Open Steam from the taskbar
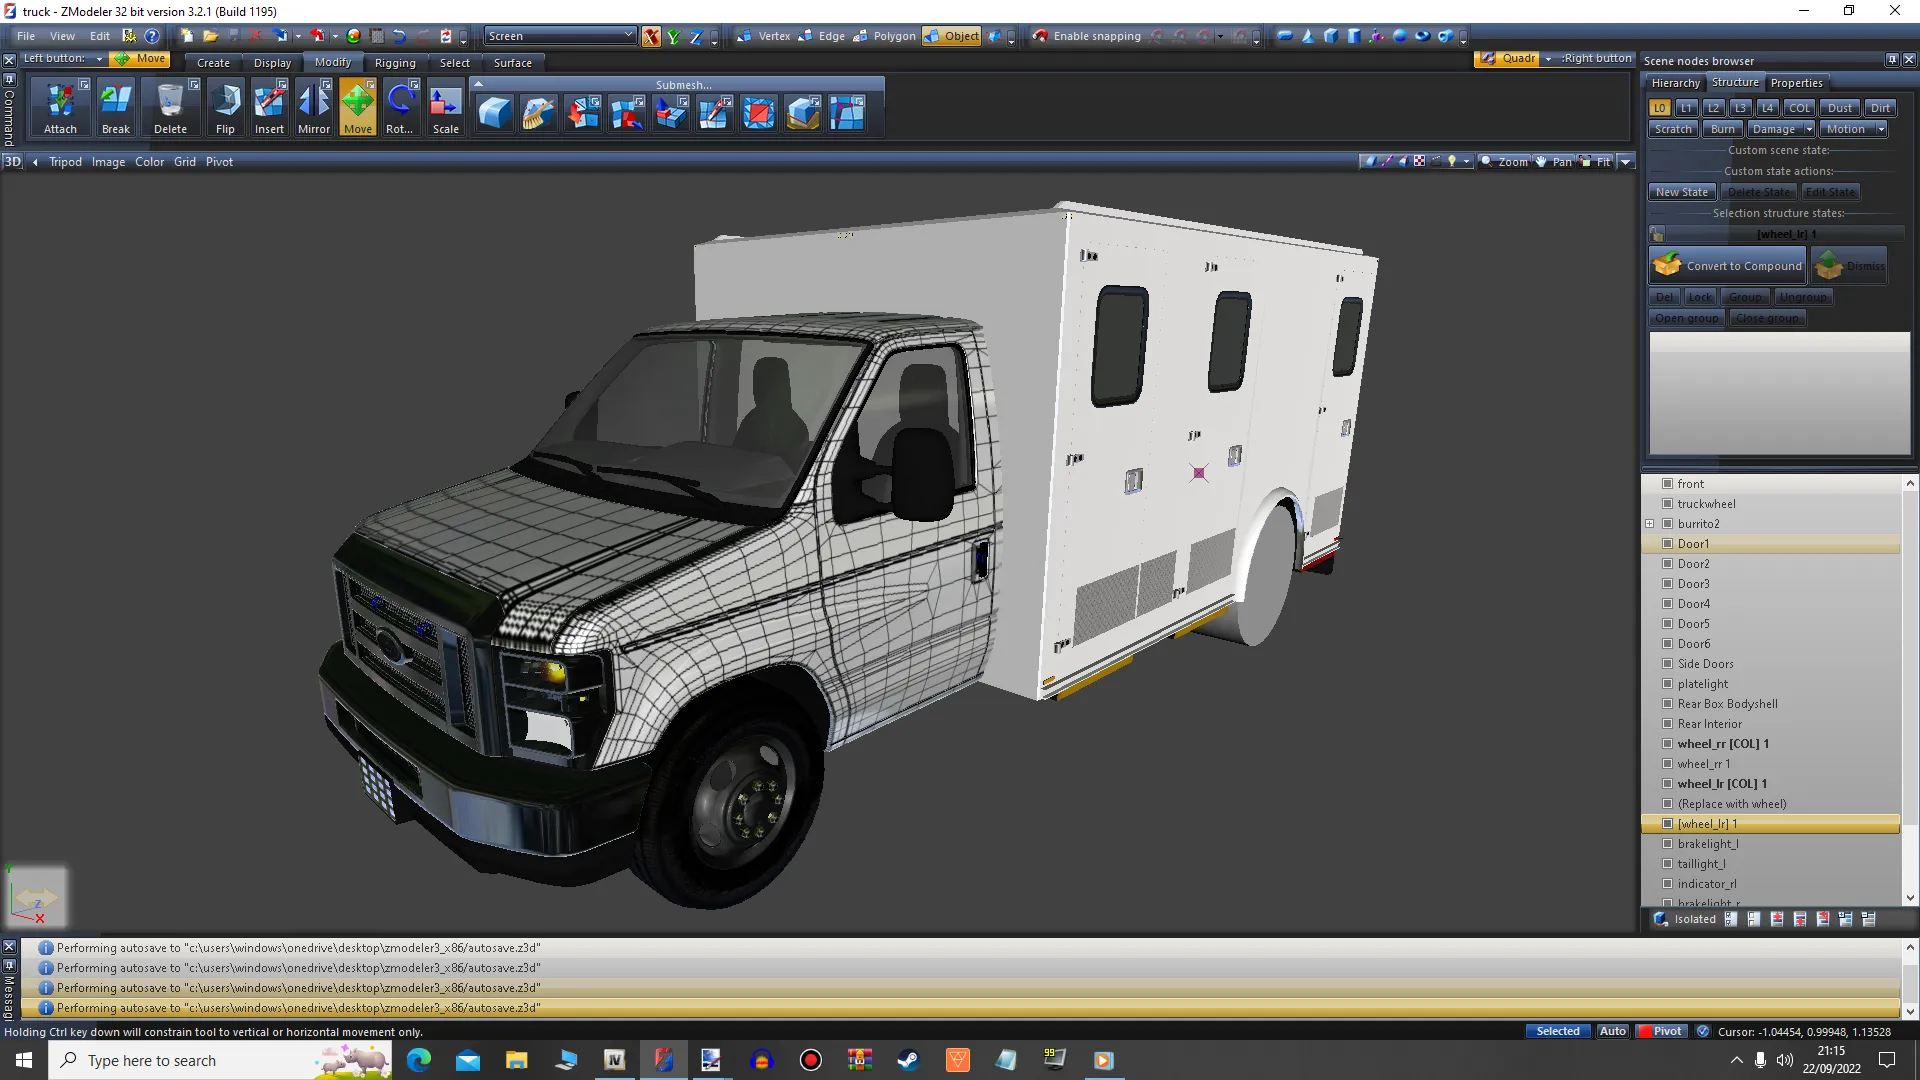Screen dimensions: 1920x1080 [x=908, y=1060]
